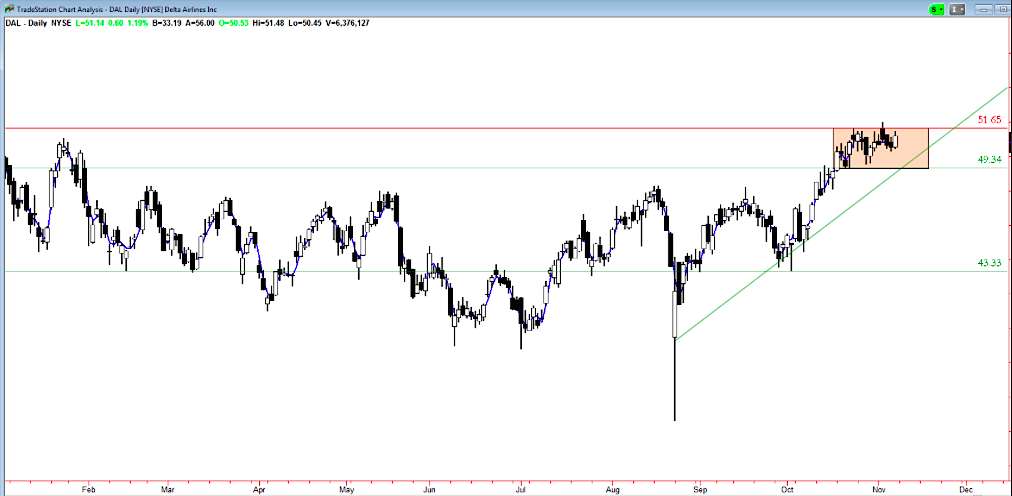This screenshot has width=1012, height=496.
Task: Click the volume V=6,376,127 value
Action: click(348, 23)
